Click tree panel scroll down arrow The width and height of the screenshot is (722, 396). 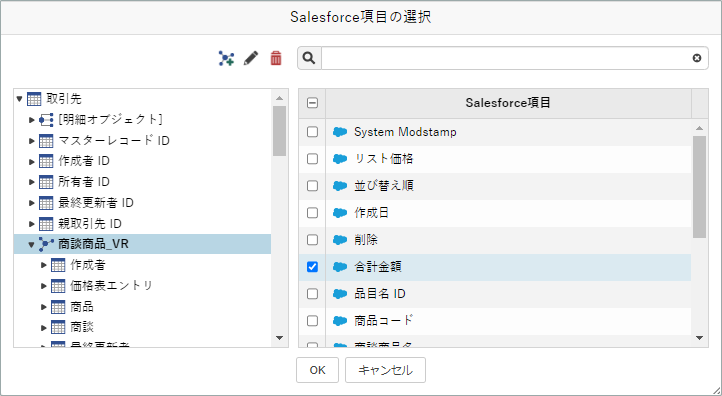pos(279,338)
